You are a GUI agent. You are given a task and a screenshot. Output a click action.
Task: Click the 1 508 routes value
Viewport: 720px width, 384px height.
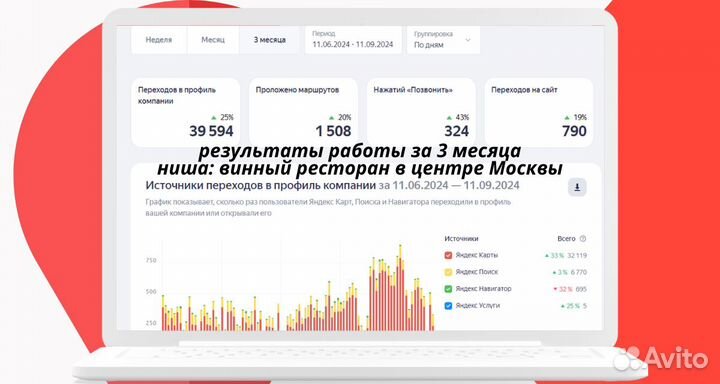pos(333,131)
